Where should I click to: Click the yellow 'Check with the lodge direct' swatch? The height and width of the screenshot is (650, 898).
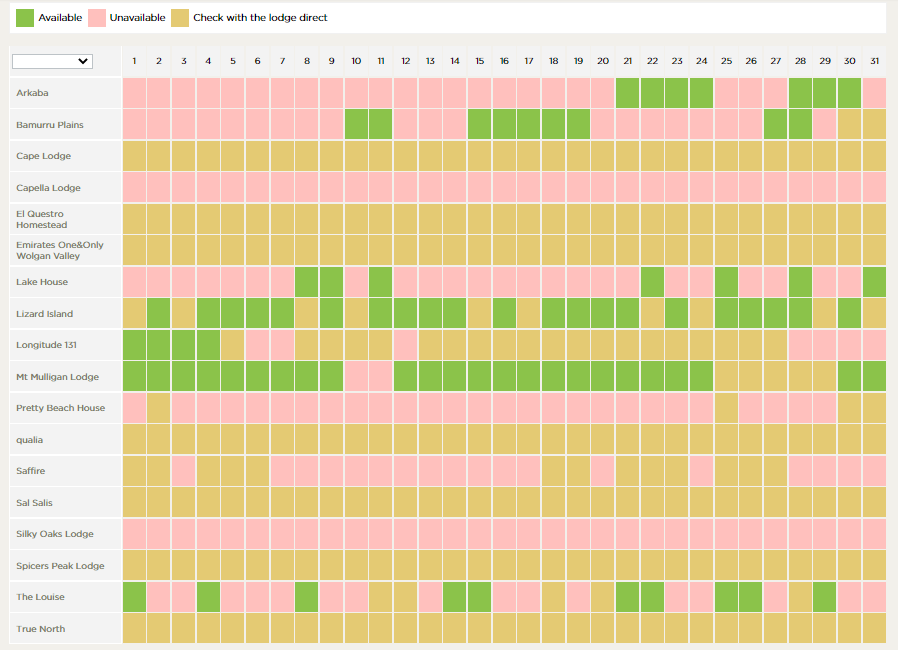click(179, 18)
